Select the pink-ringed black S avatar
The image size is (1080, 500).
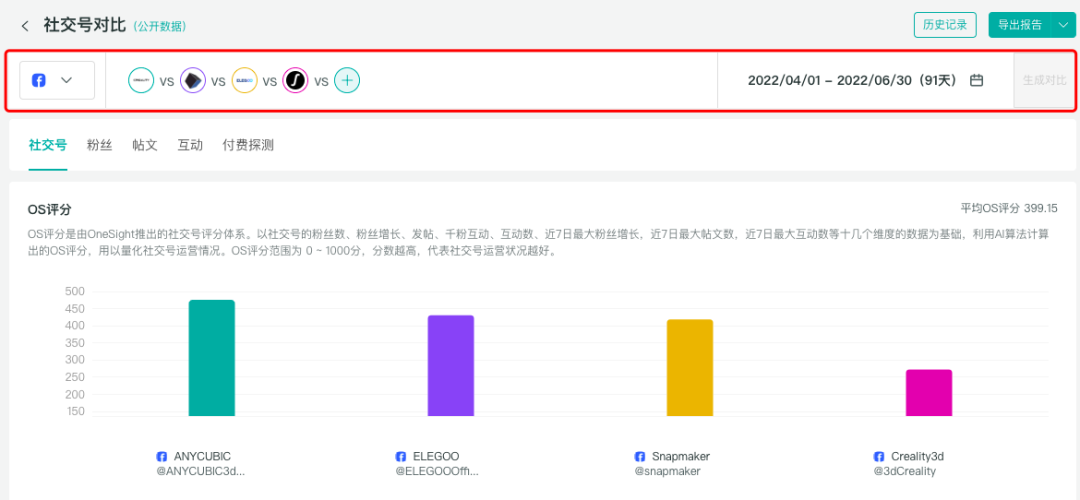[x=295, y=81]
